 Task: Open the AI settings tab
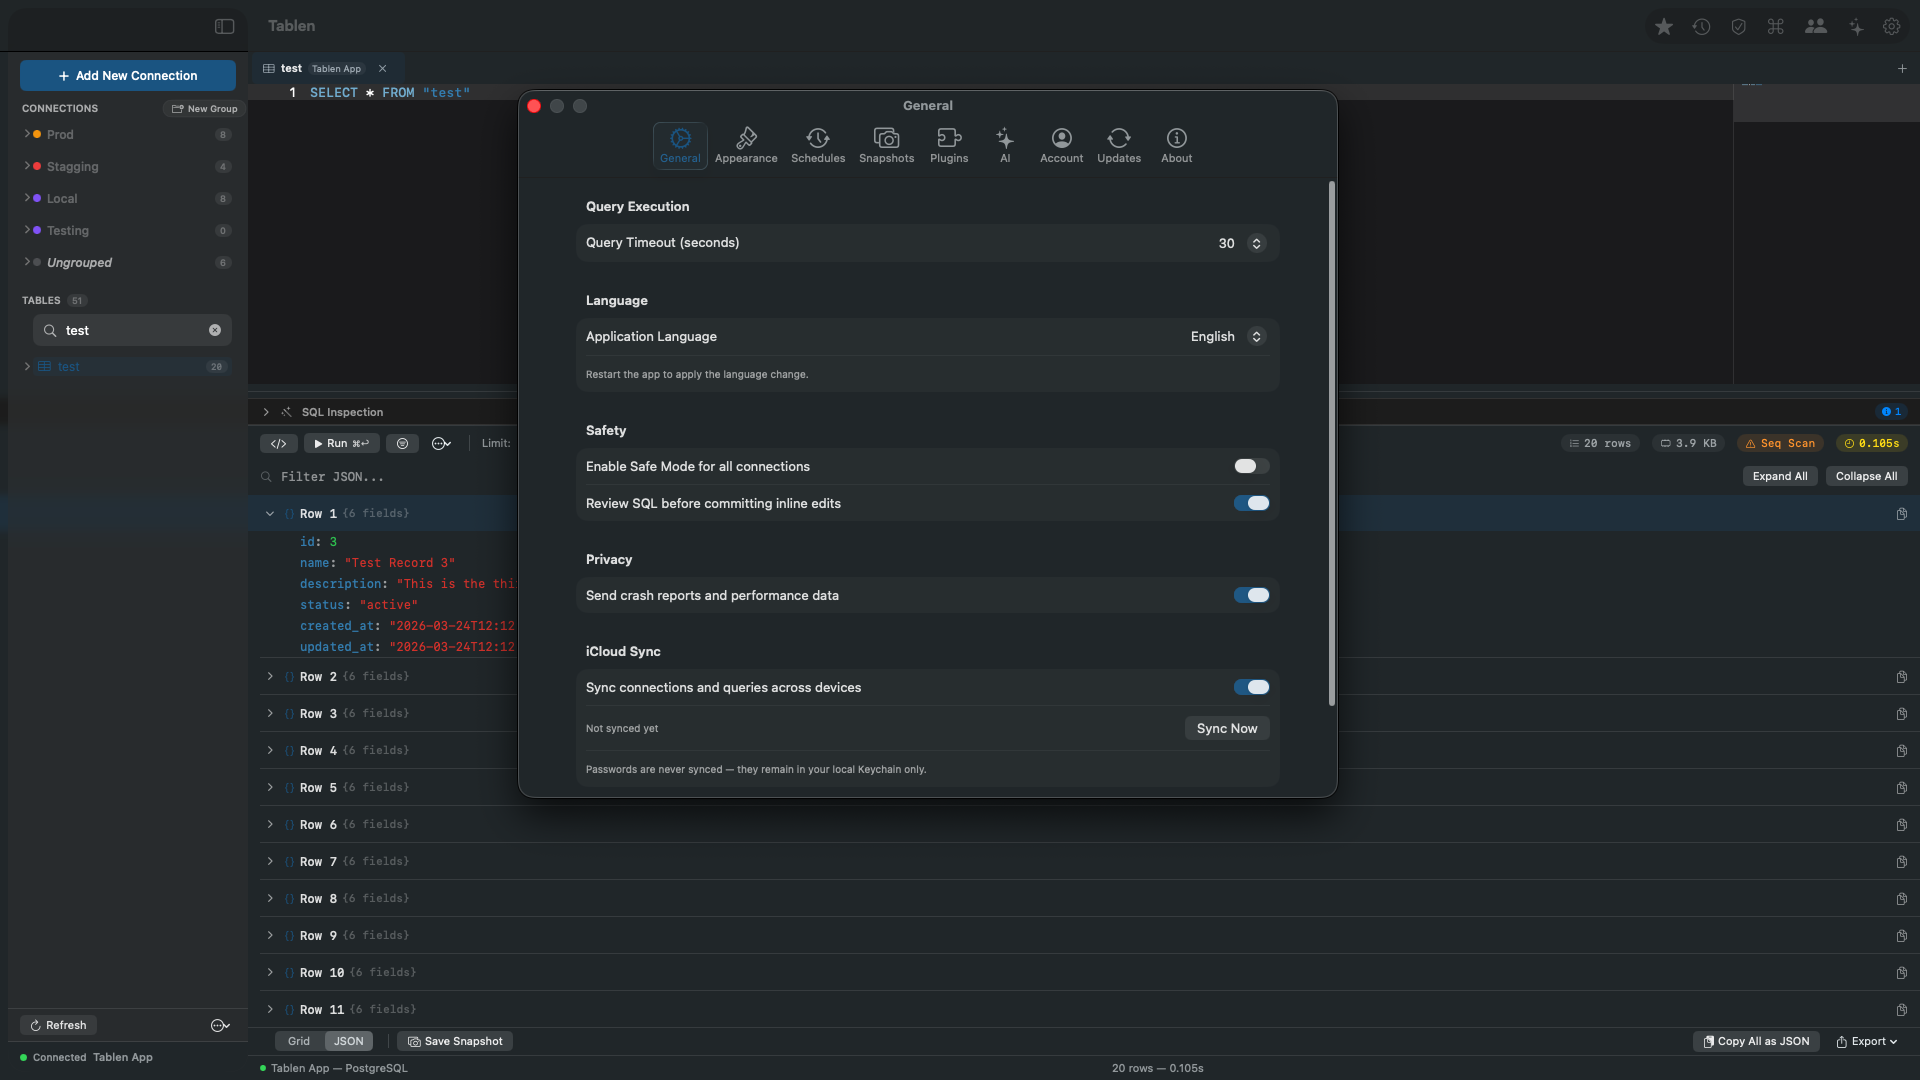coord(1004,145)
